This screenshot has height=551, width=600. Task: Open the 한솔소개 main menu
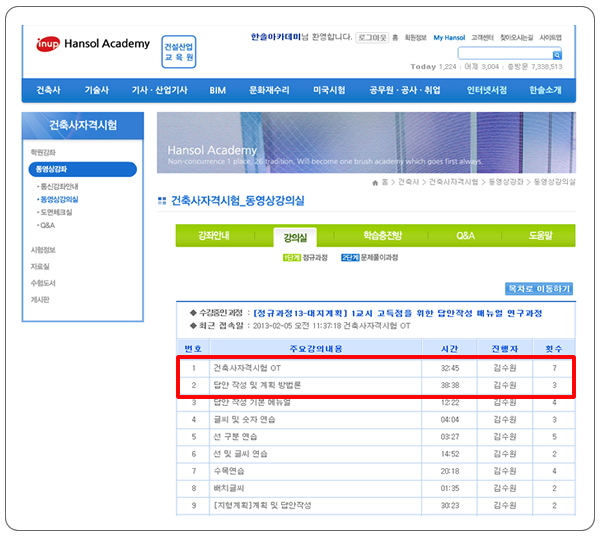point(545,90)
